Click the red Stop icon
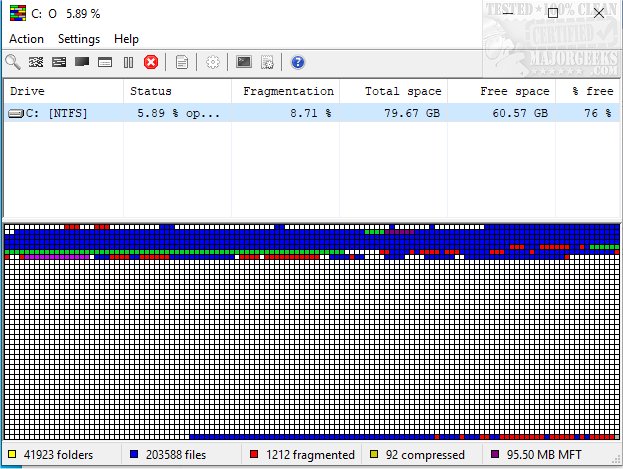 [151, 62]
